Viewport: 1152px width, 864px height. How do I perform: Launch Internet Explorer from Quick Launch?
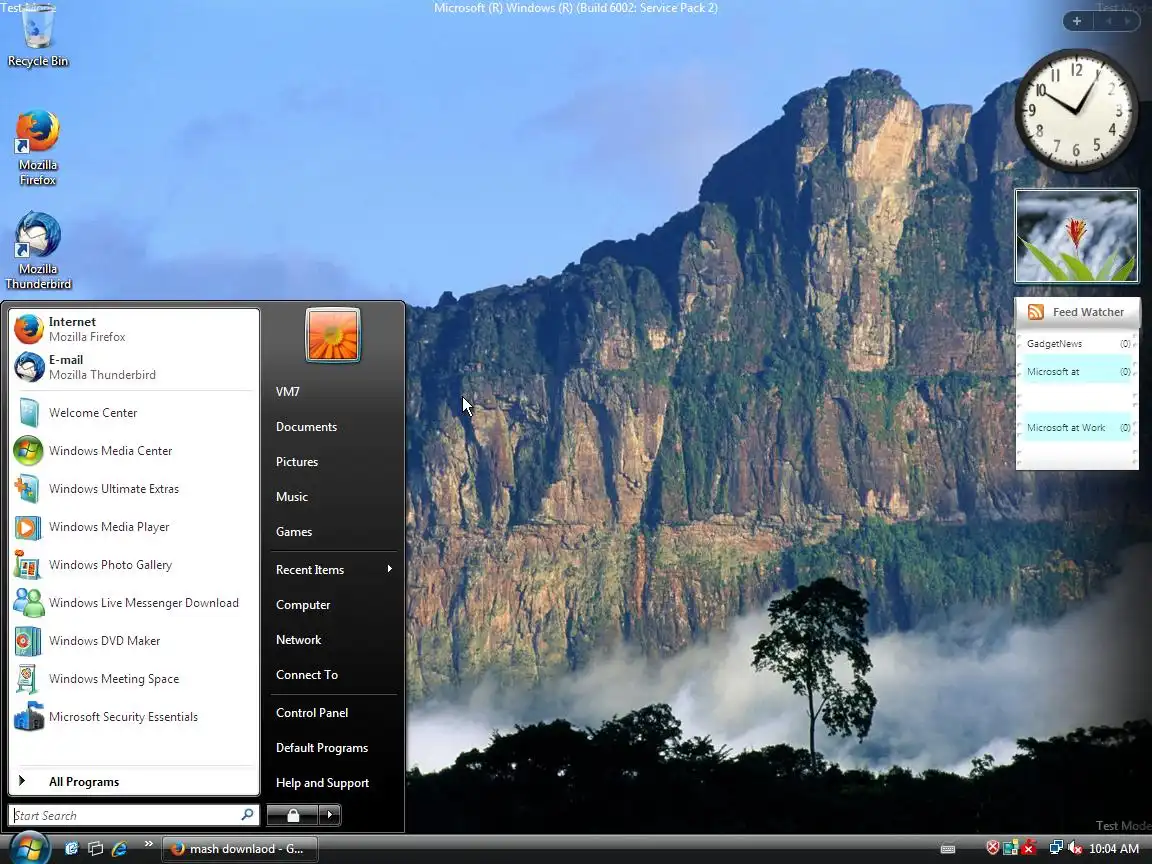pos(120,849)
